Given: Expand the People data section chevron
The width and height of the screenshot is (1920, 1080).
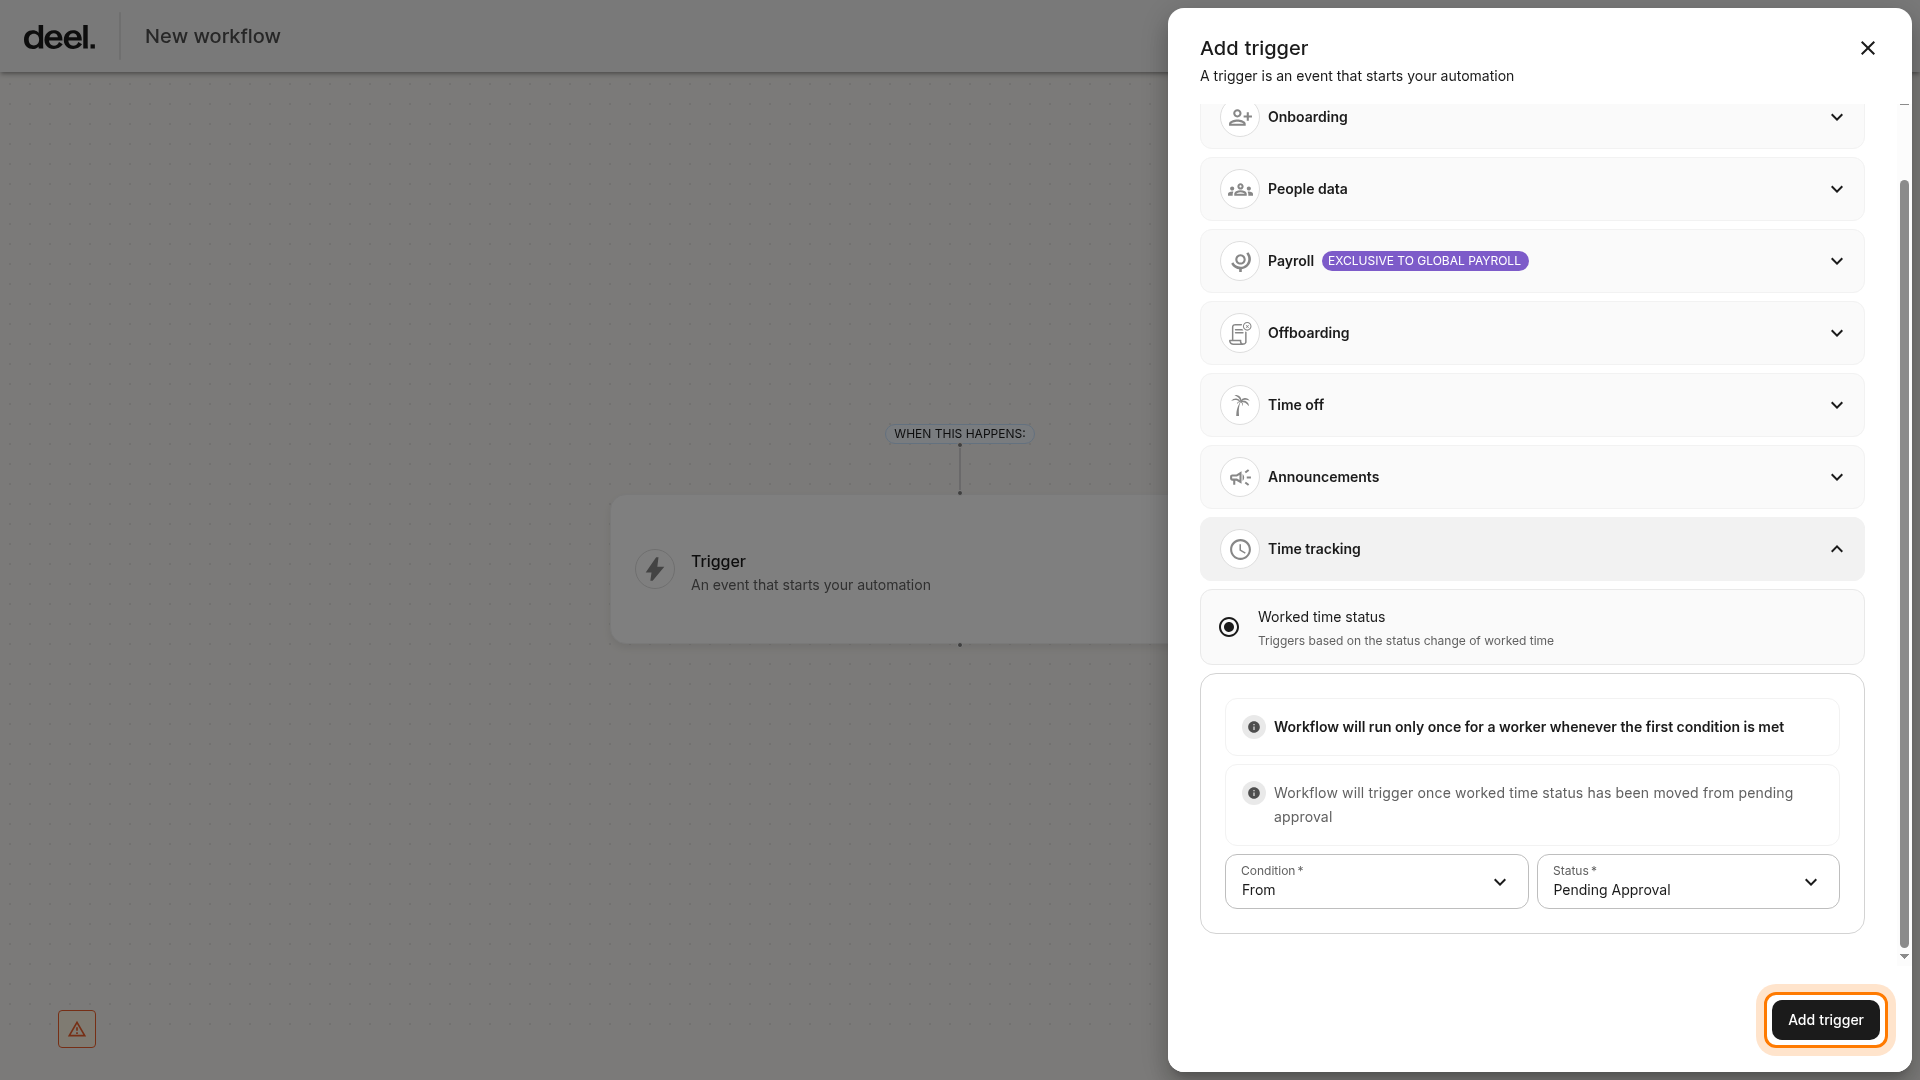Looking at the screenshot, I should [1837, 189].
